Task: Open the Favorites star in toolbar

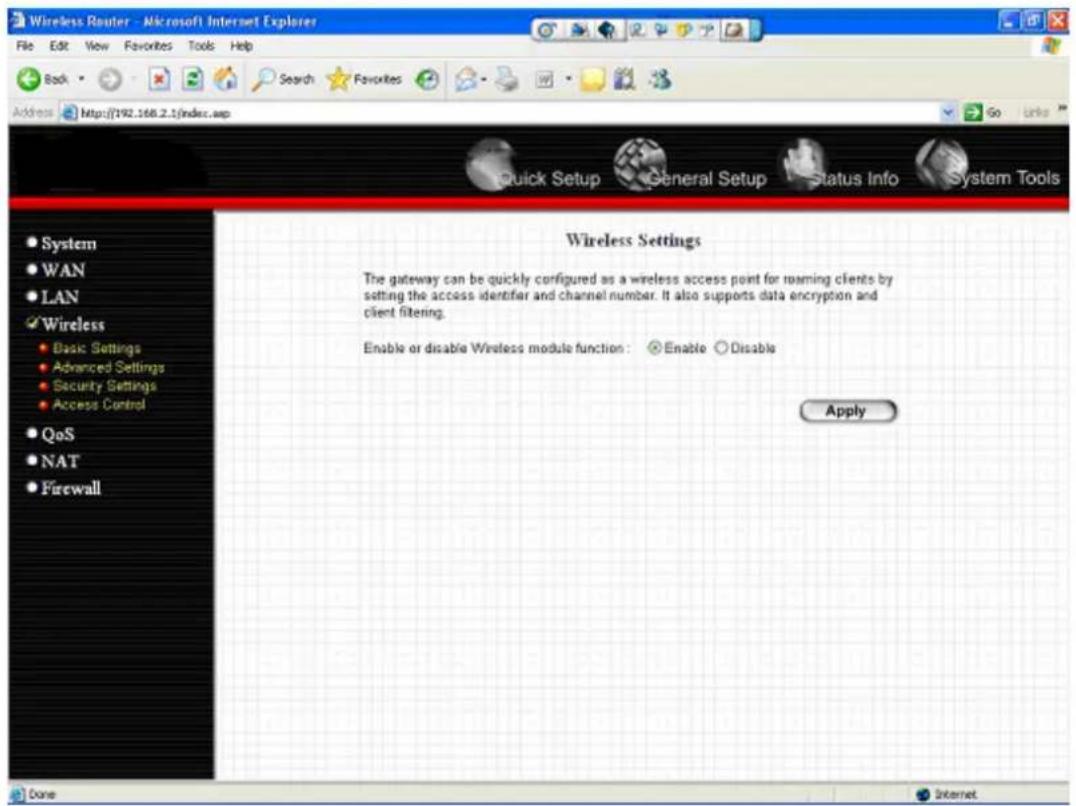Action: (x=364, y=80)
